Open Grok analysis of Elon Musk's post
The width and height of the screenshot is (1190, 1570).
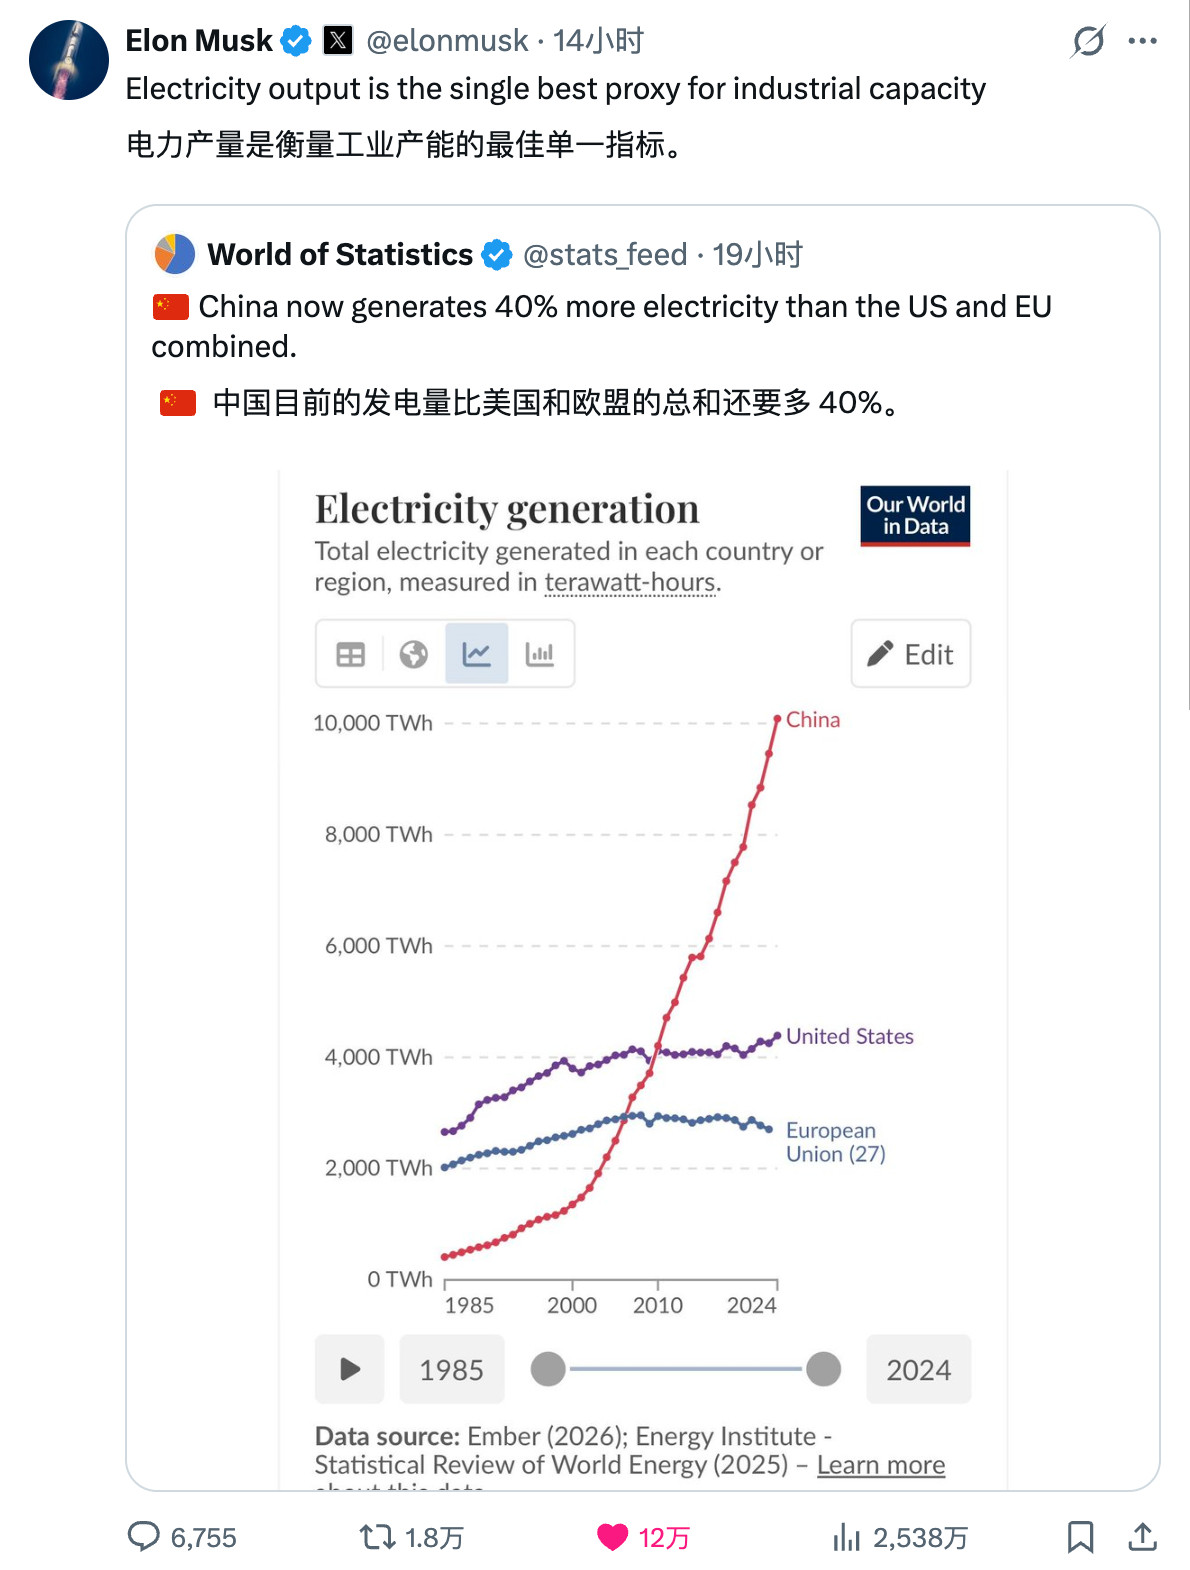point(1090,40)
